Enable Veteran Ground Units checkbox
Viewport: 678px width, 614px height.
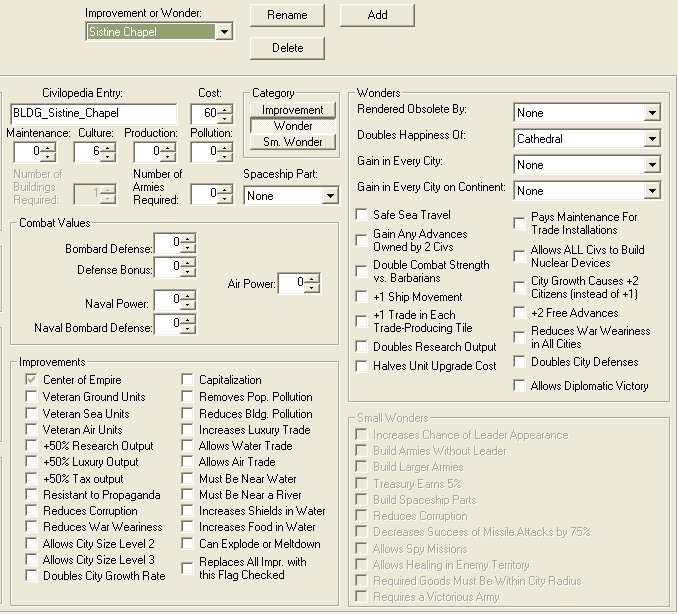tap(33, 397)
